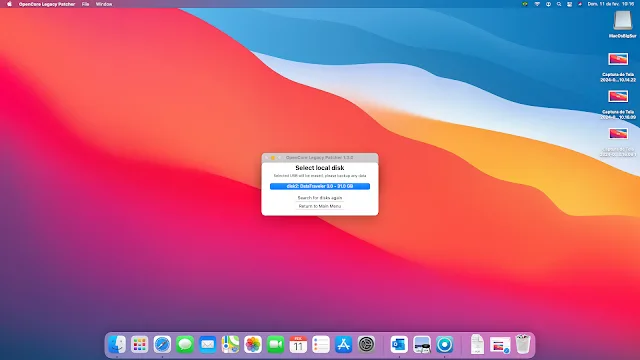Launch Safari from the Dock
Screen dimensions: 640x360
[162, 344]
